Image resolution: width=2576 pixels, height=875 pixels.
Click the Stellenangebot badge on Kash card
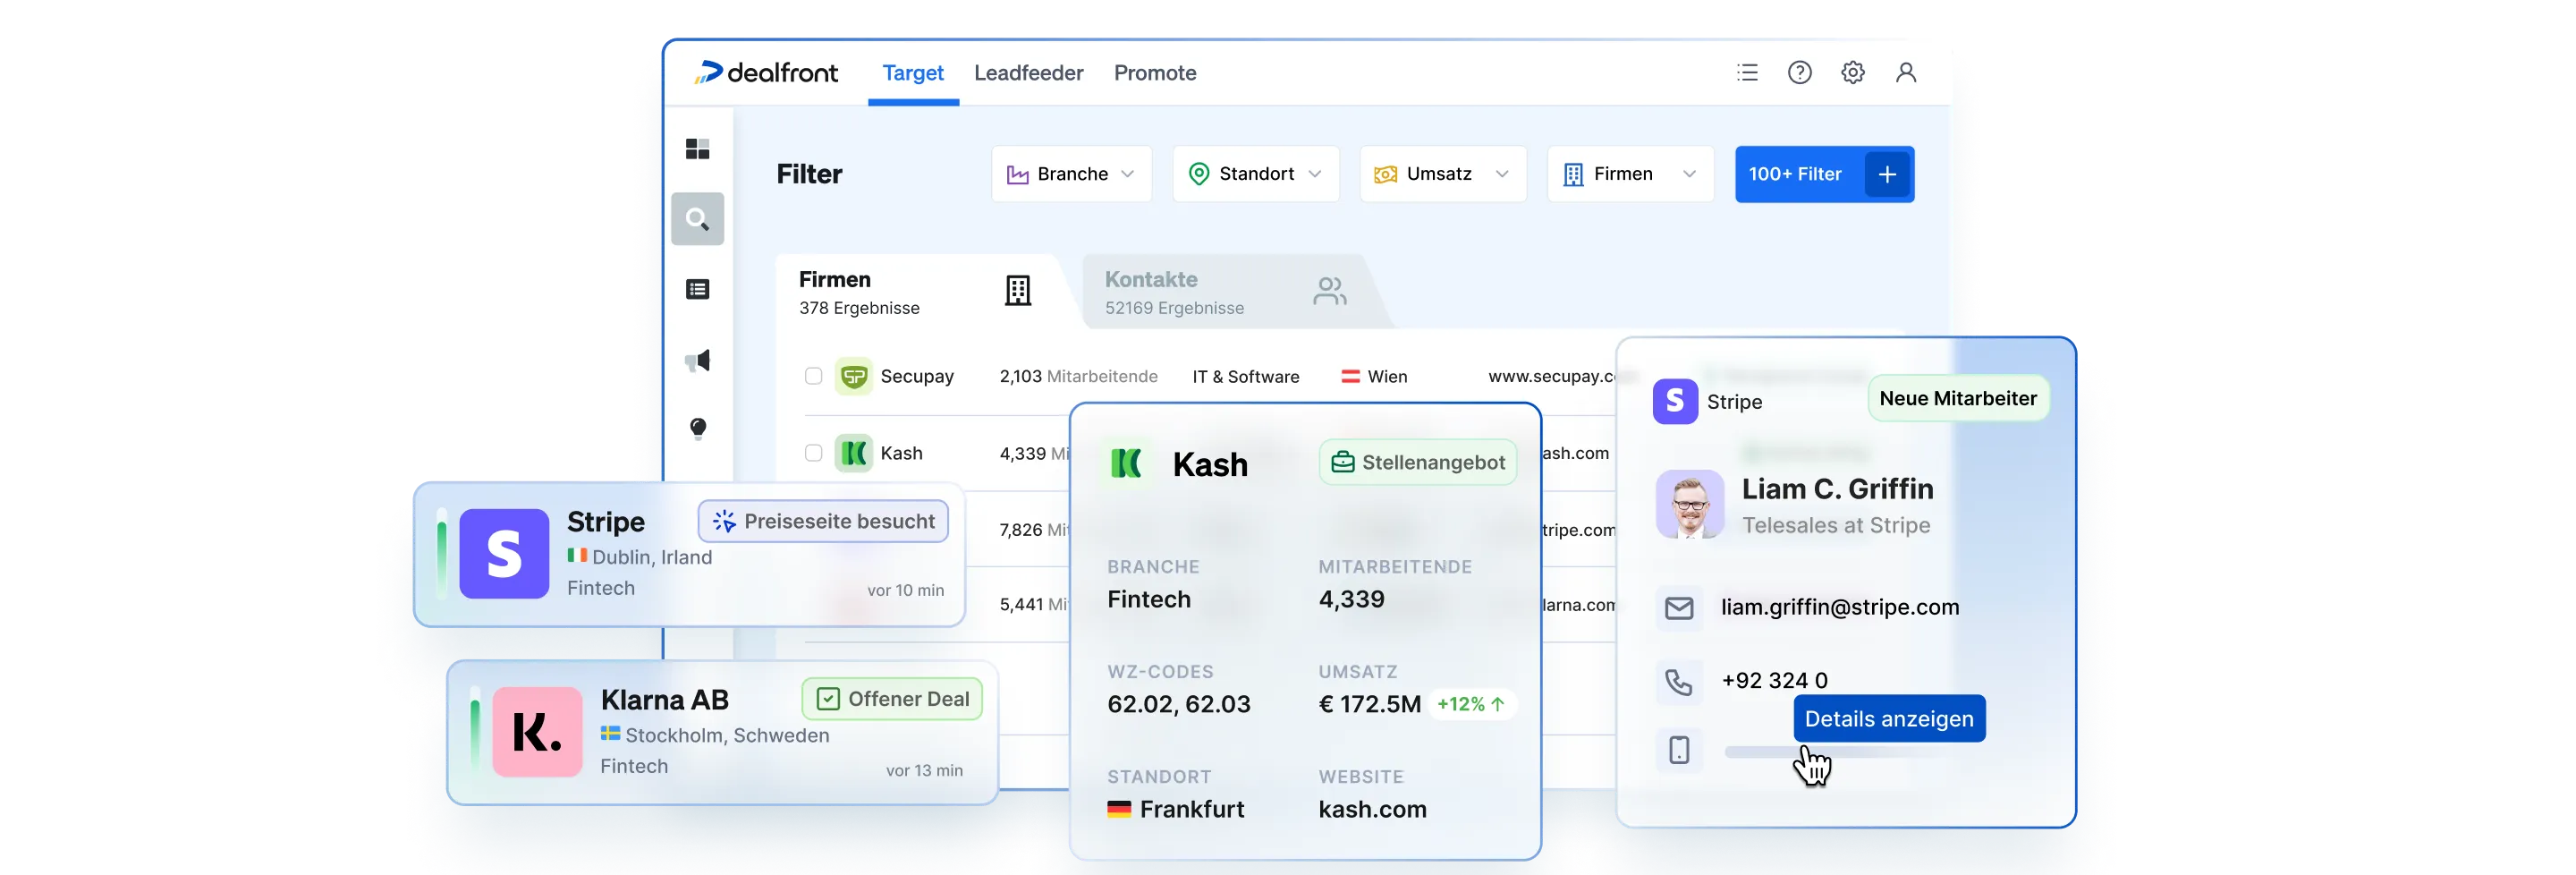pyautogui.click(x=1418, y=462)
